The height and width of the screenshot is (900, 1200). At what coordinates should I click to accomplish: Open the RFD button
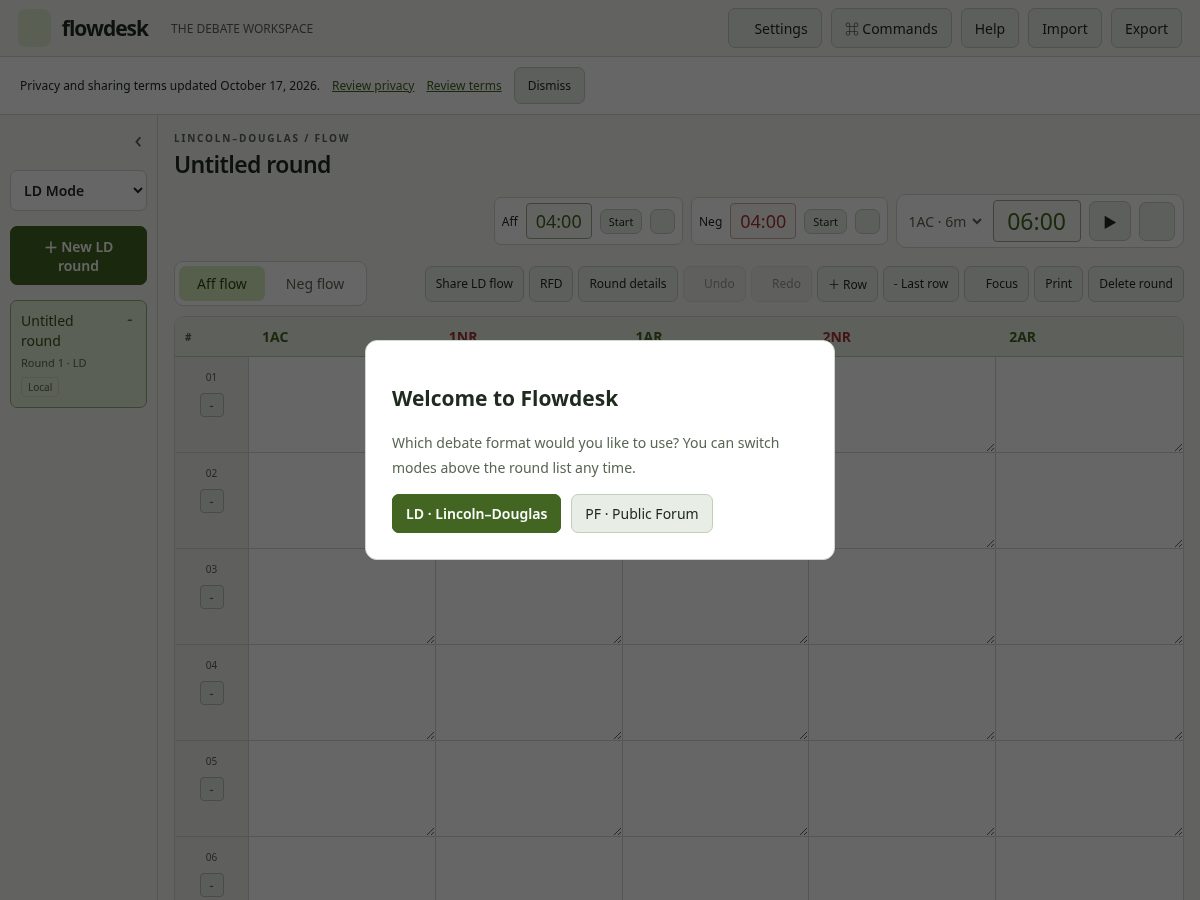[551, 284]
